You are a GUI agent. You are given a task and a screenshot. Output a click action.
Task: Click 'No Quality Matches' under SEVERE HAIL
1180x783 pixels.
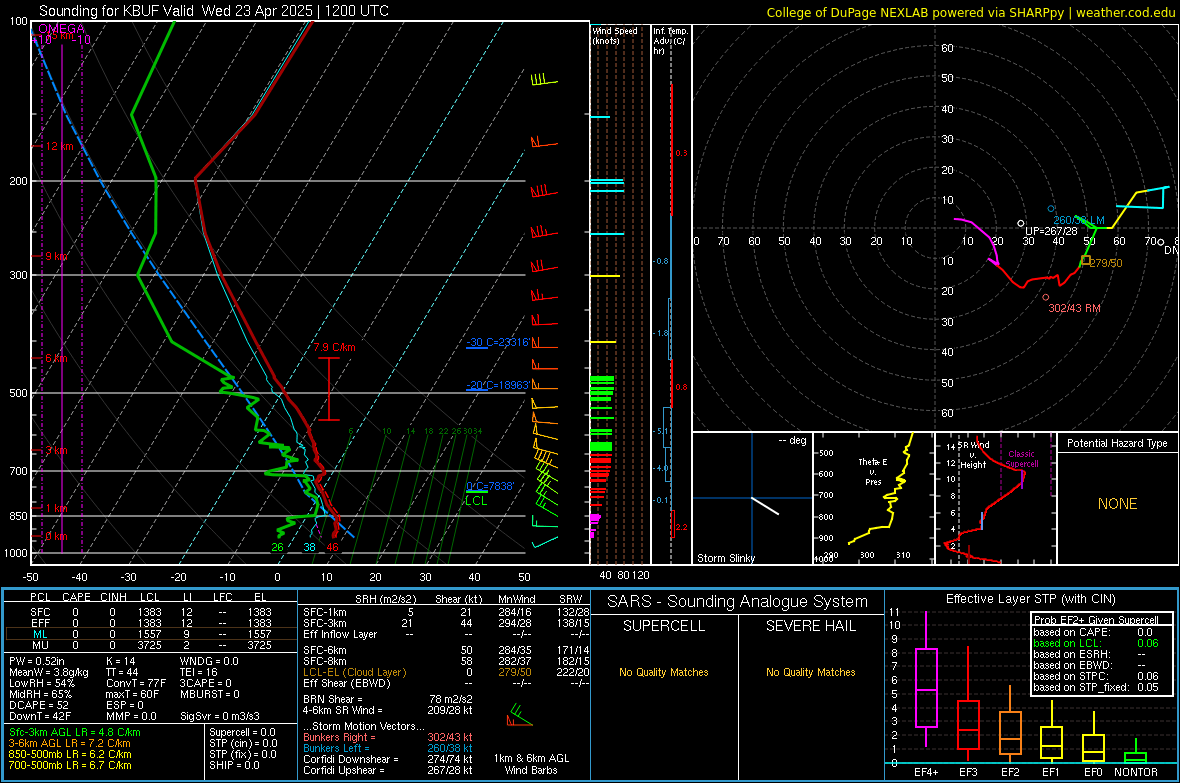[x=810, y=672]
